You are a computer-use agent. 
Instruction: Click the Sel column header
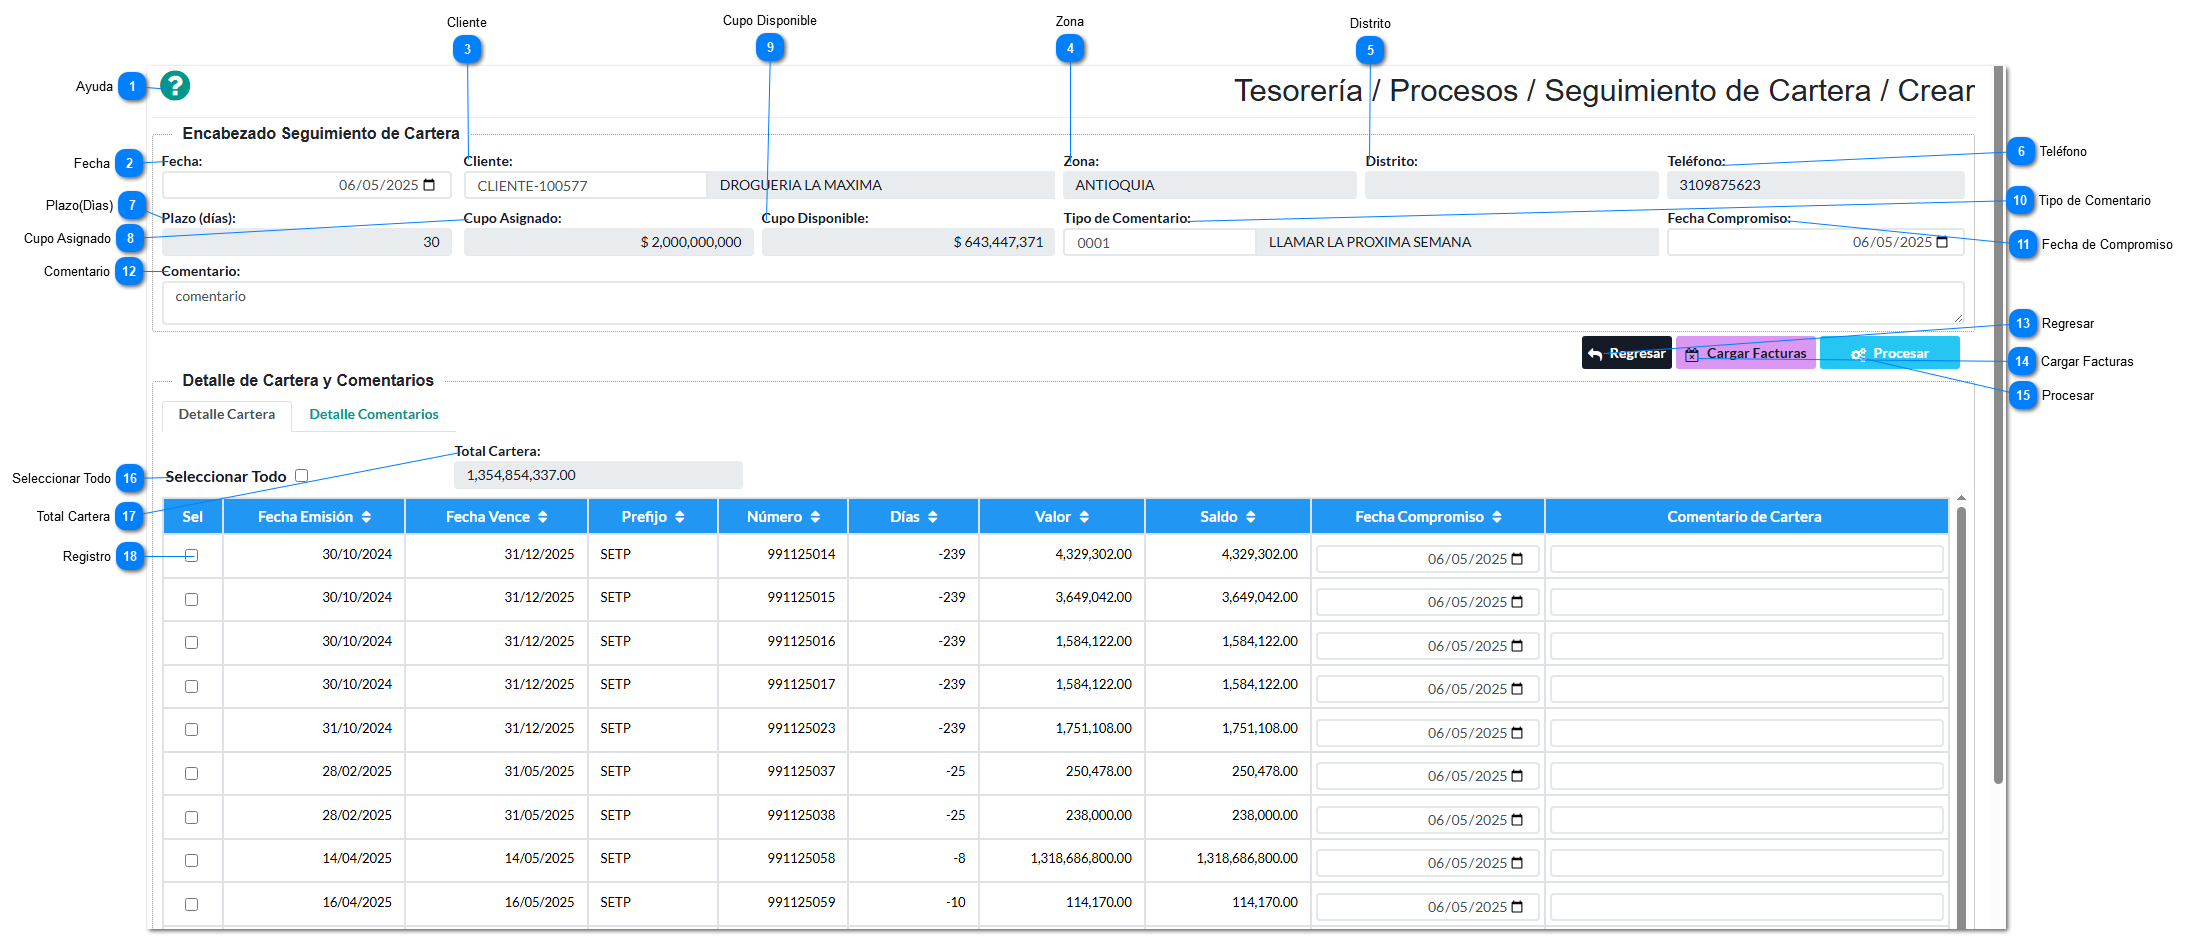pos(193,517)
